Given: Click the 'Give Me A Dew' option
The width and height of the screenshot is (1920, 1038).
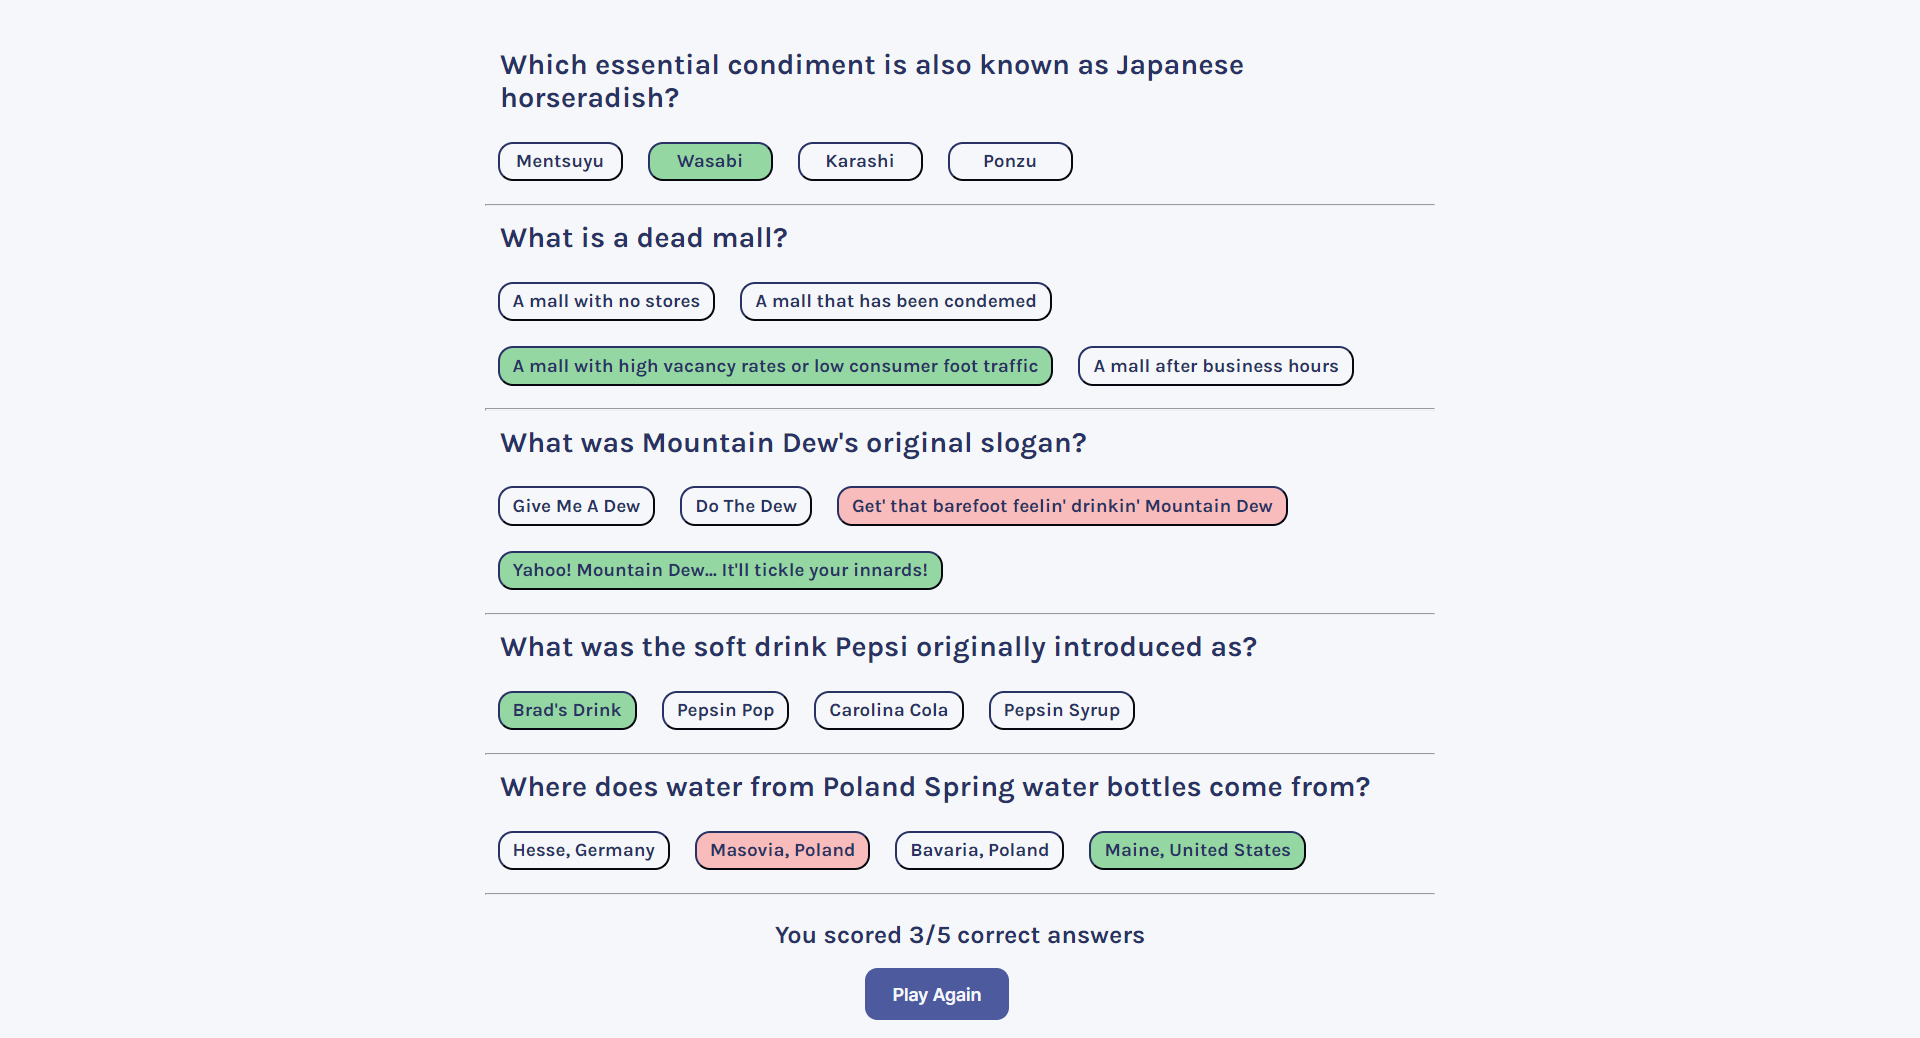Looking at the screenshot, I should click(576, 506).
